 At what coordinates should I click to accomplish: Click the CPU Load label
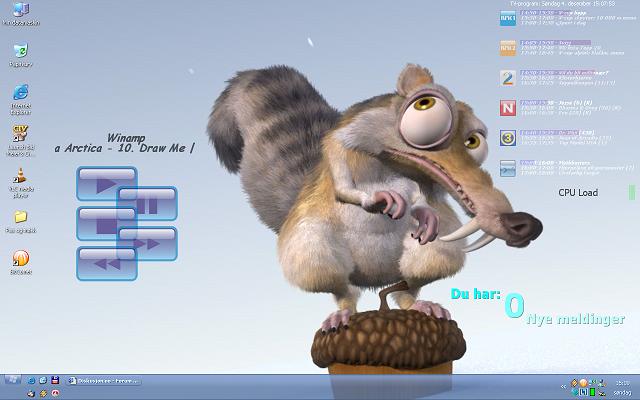578,193
